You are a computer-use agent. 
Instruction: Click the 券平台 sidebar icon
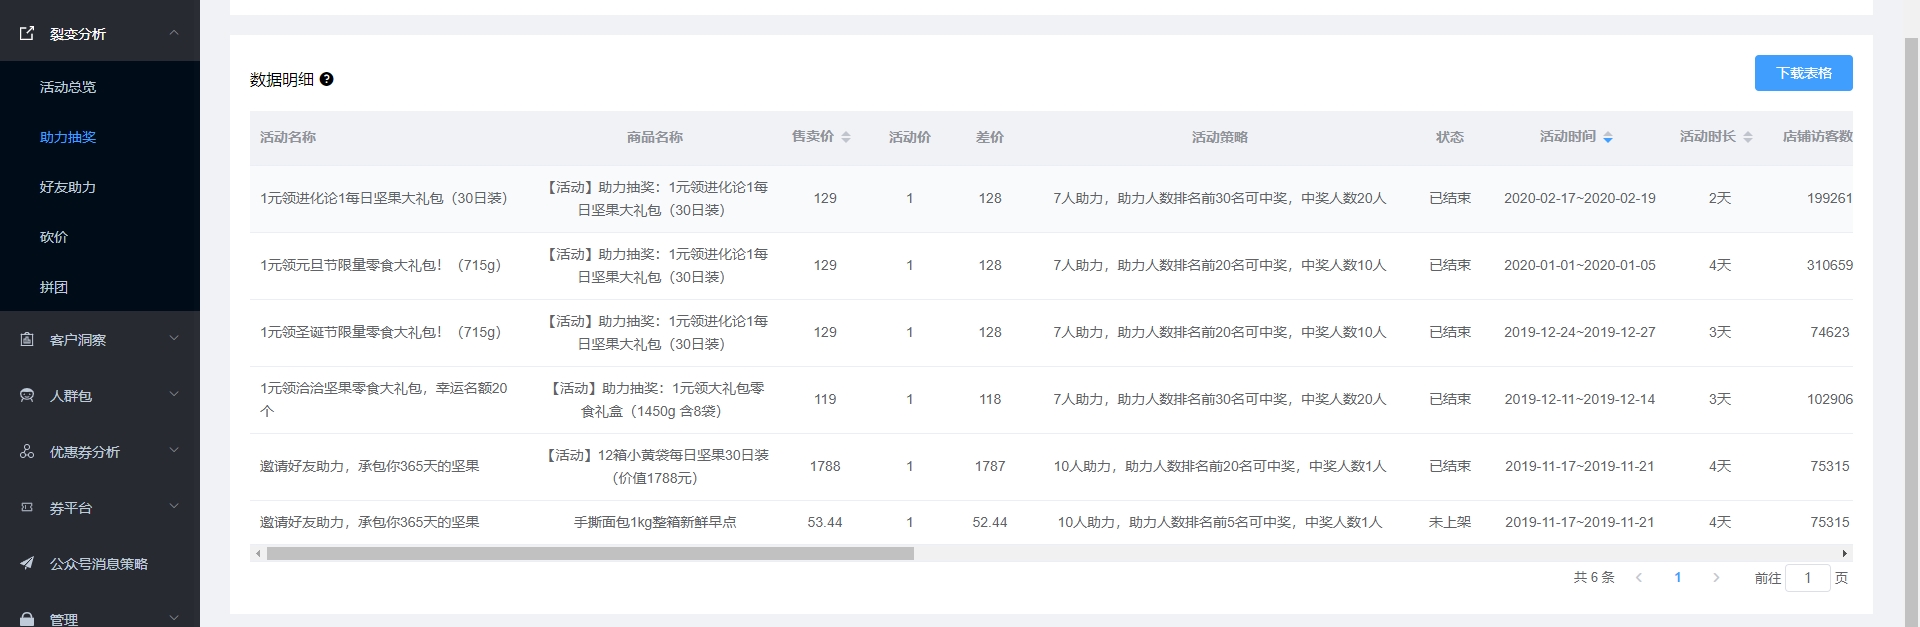[27, 507]
